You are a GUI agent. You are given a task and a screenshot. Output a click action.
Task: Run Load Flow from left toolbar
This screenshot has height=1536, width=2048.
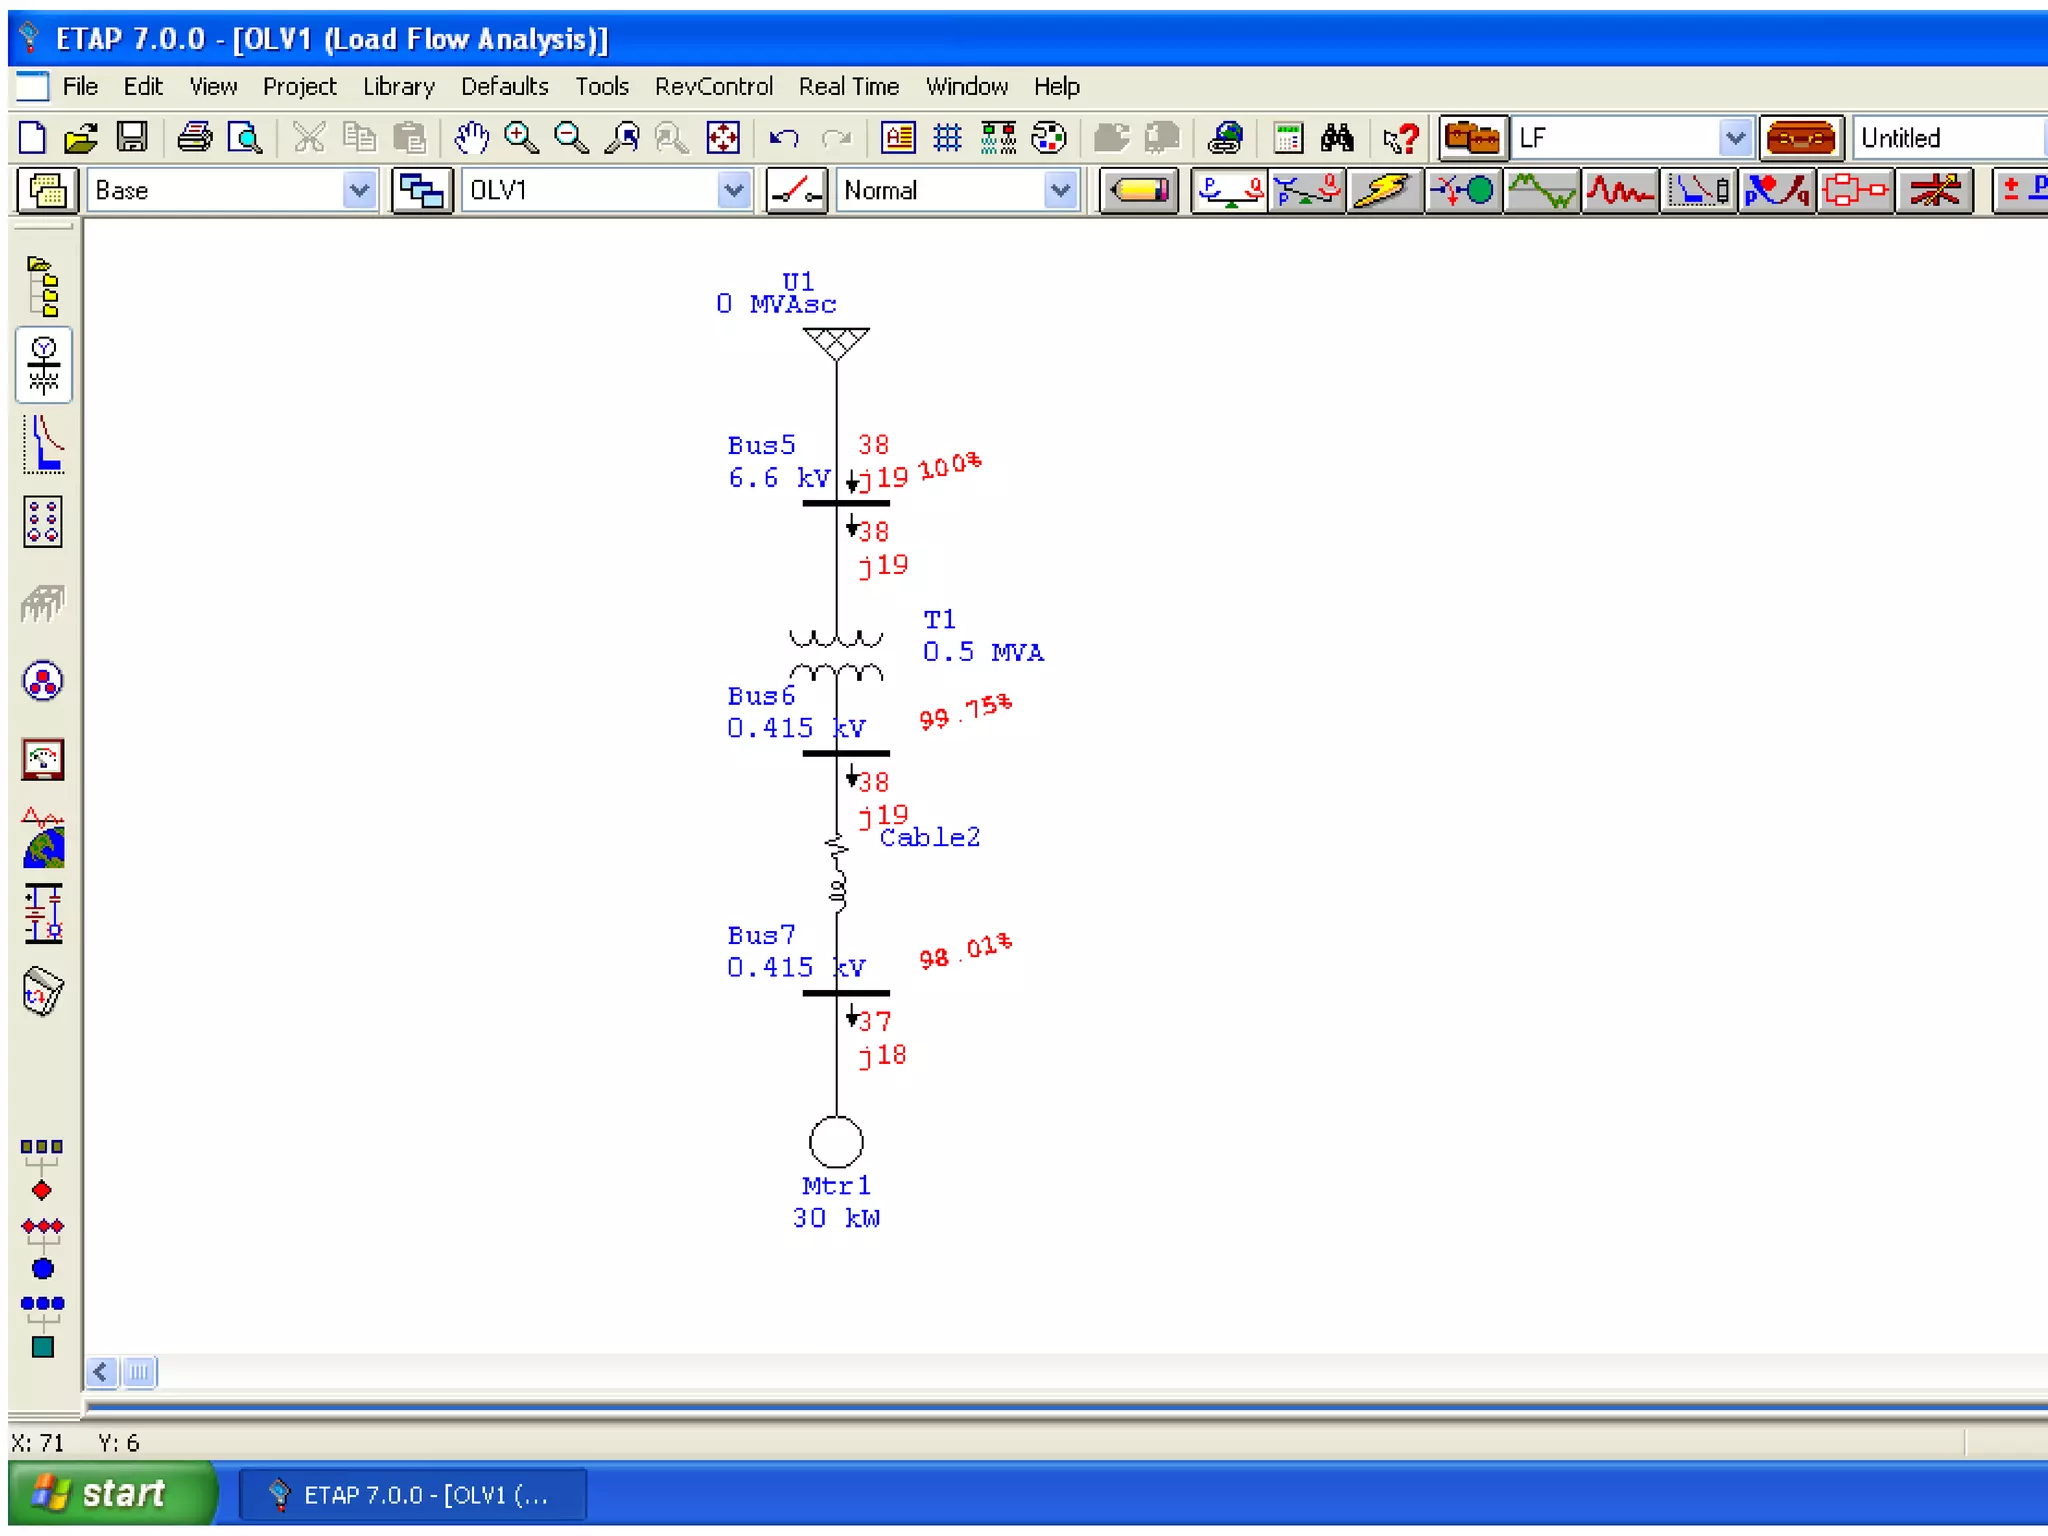43,365
